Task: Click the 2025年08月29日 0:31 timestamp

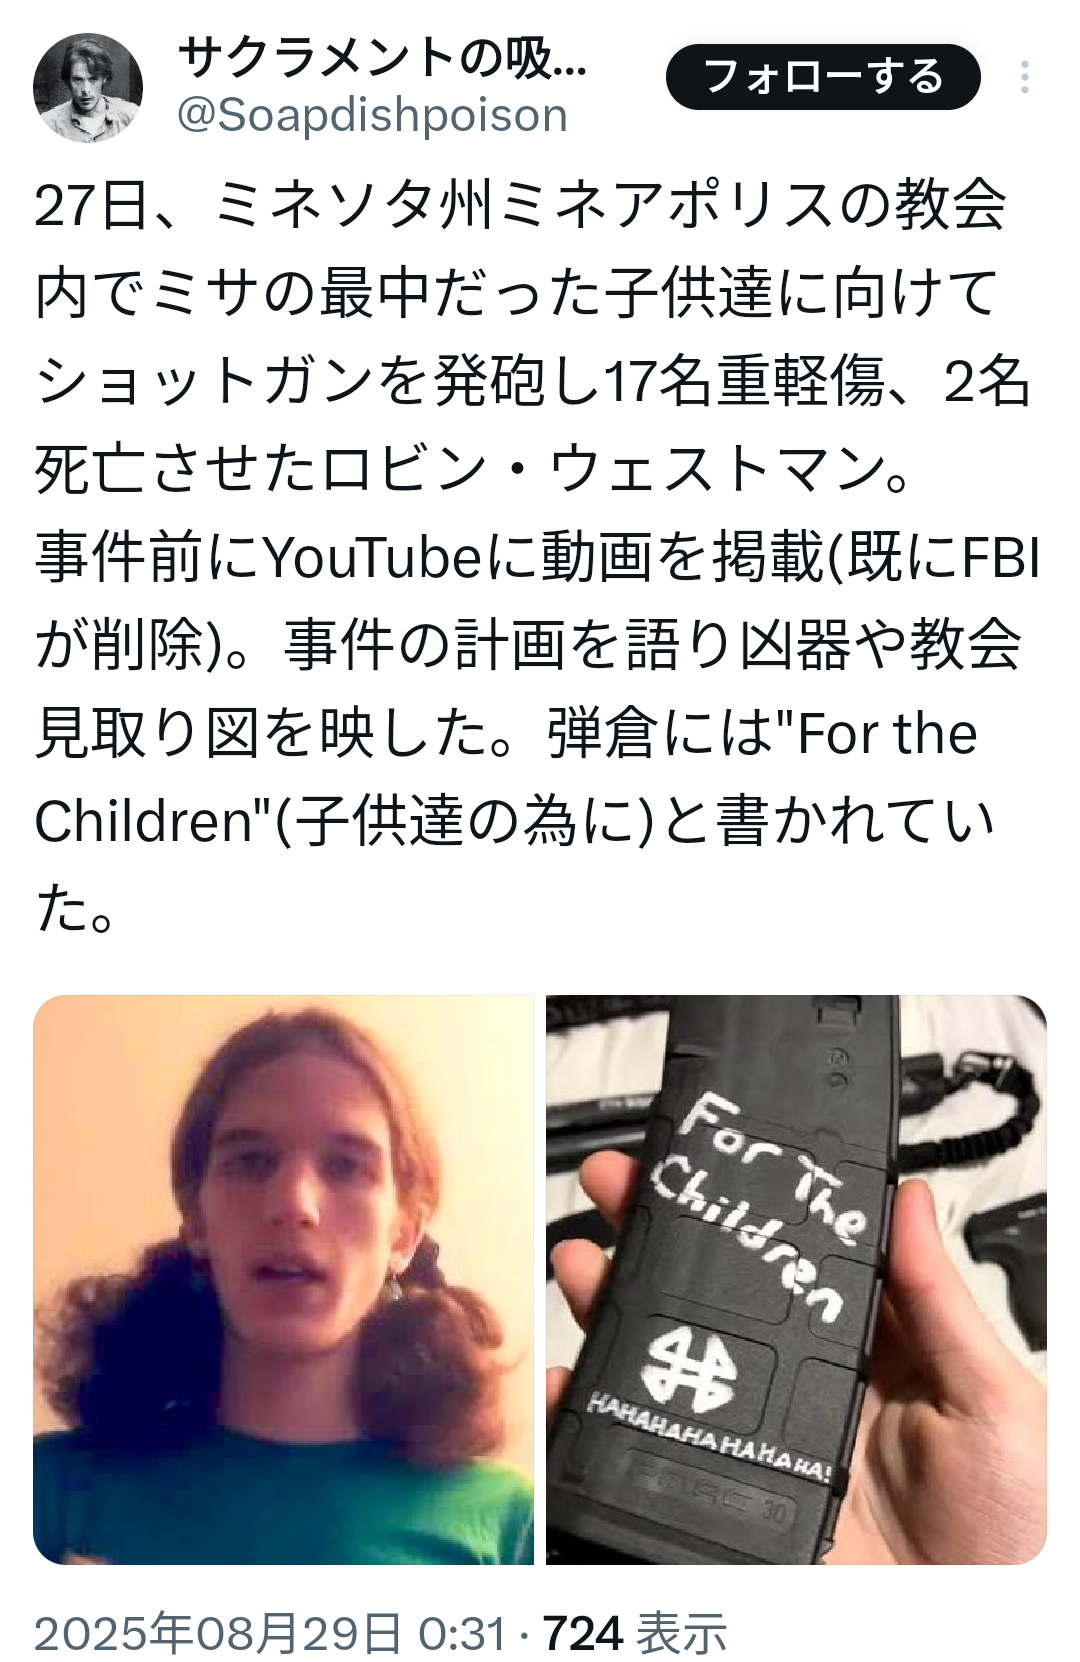Action: tap(271, 1633)
